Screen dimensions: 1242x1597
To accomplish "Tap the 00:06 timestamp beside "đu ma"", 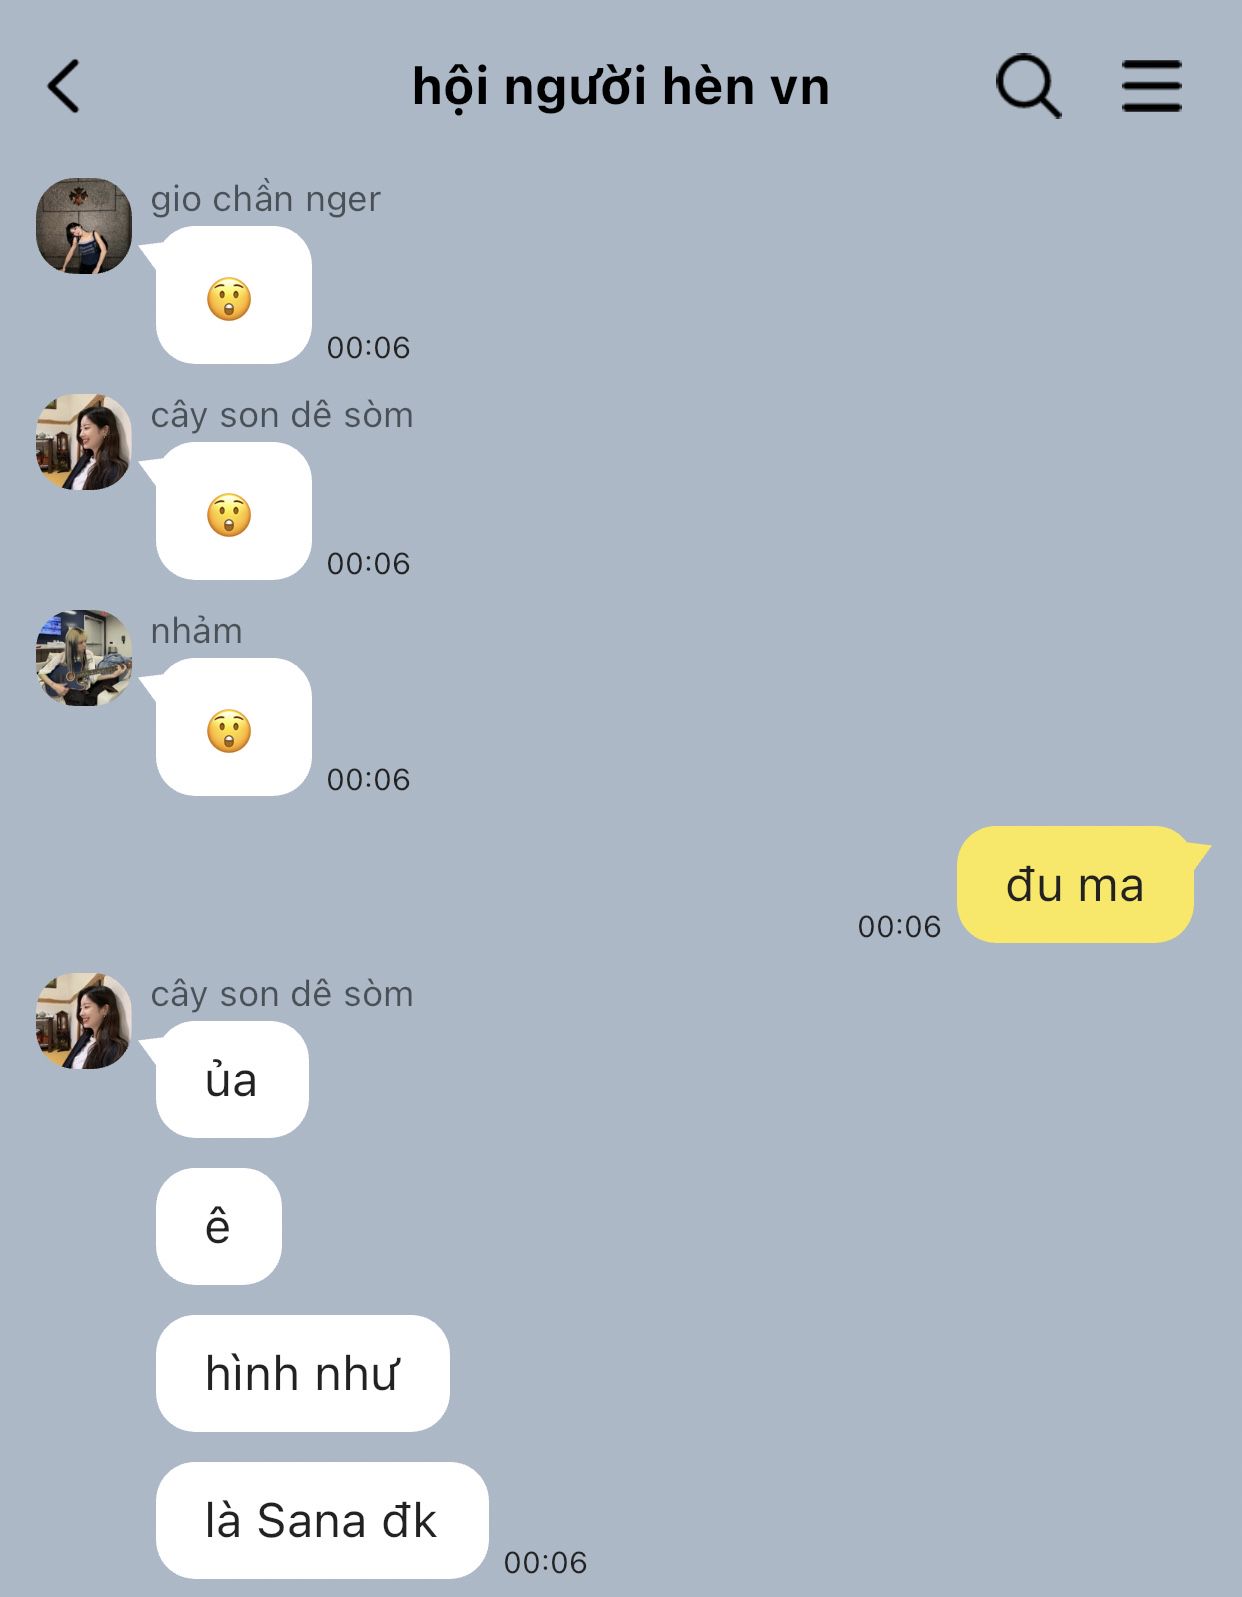I will point(899,927).
